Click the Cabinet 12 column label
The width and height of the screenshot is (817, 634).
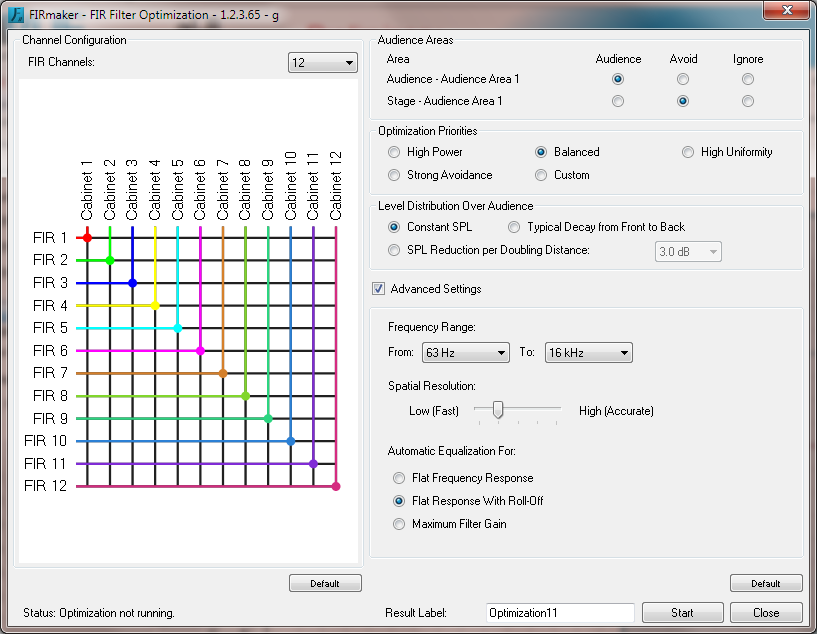point(336,185)
